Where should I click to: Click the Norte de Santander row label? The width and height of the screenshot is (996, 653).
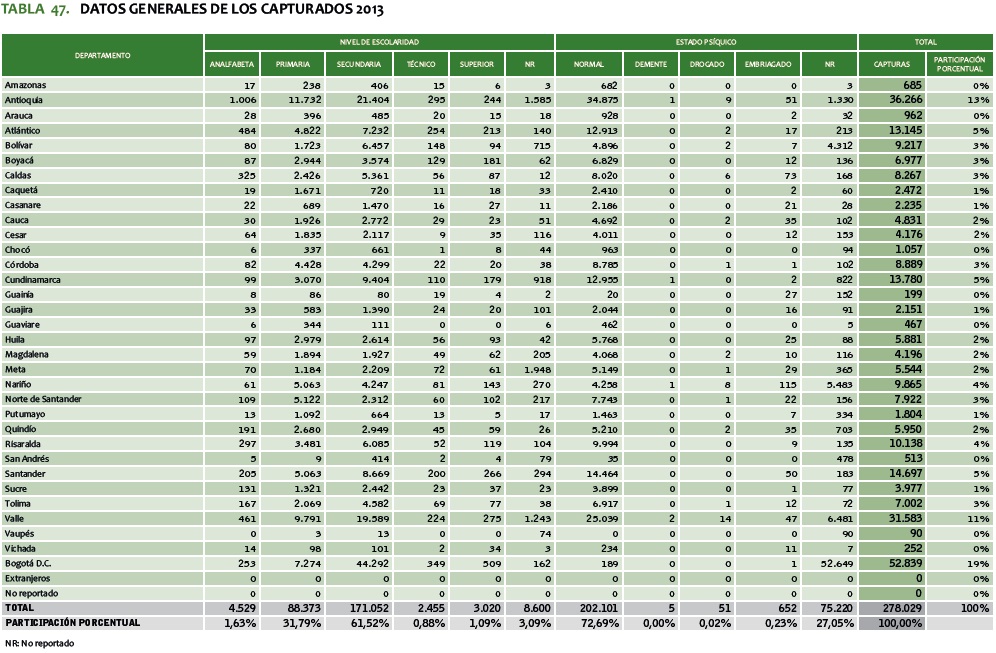[41, 399]
